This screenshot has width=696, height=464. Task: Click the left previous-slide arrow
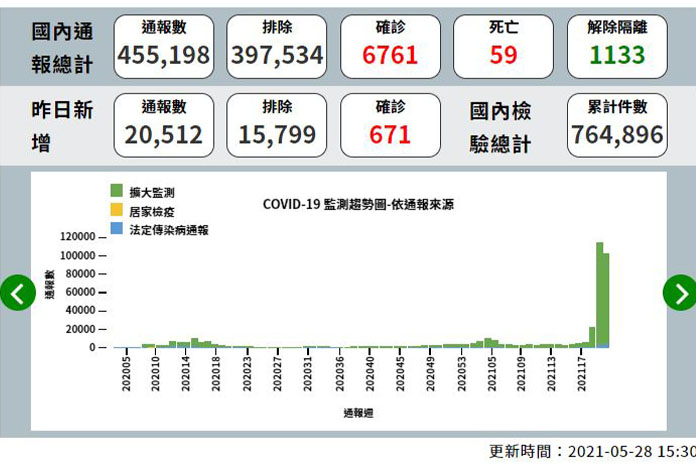(x=18, y=293)
